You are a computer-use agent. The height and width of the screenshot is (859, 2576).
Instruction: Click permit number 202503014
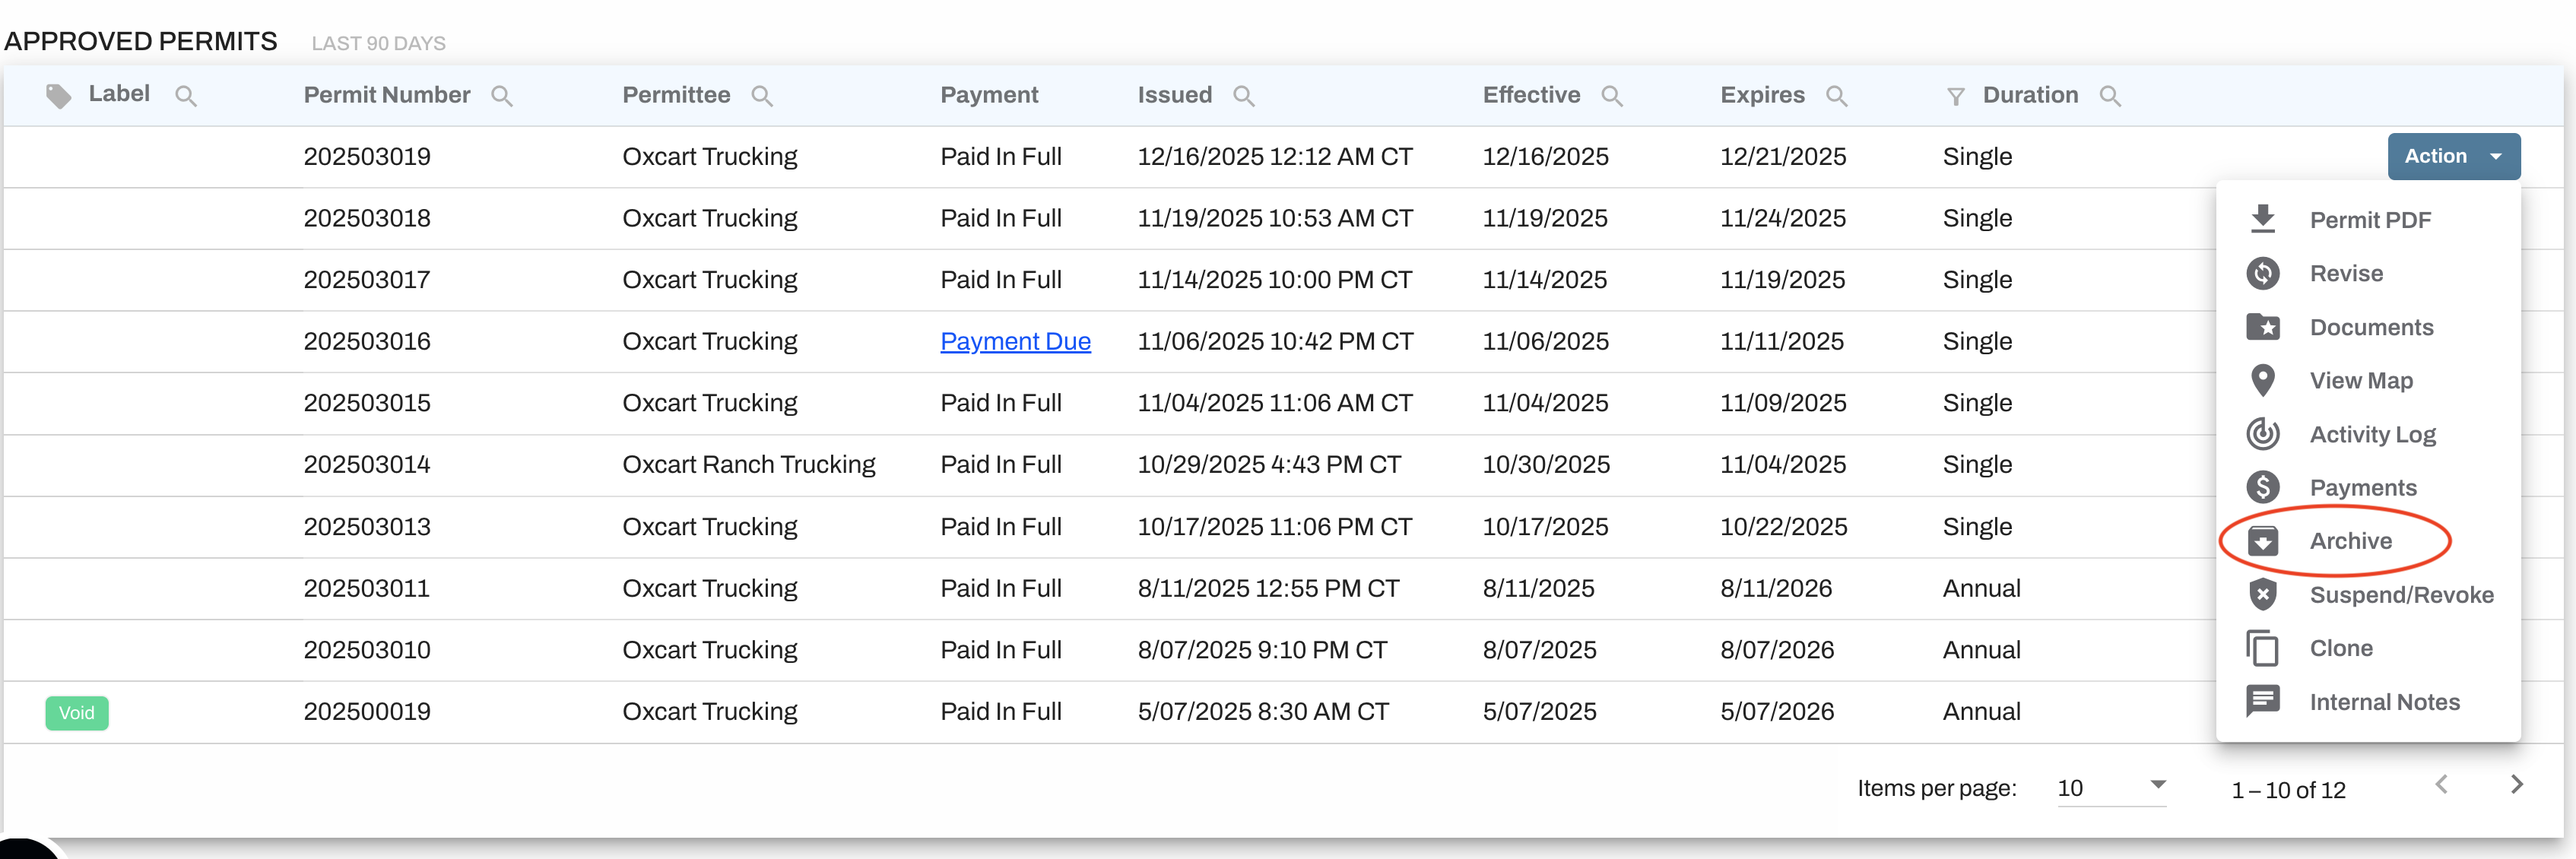click(x=367, y=465)
